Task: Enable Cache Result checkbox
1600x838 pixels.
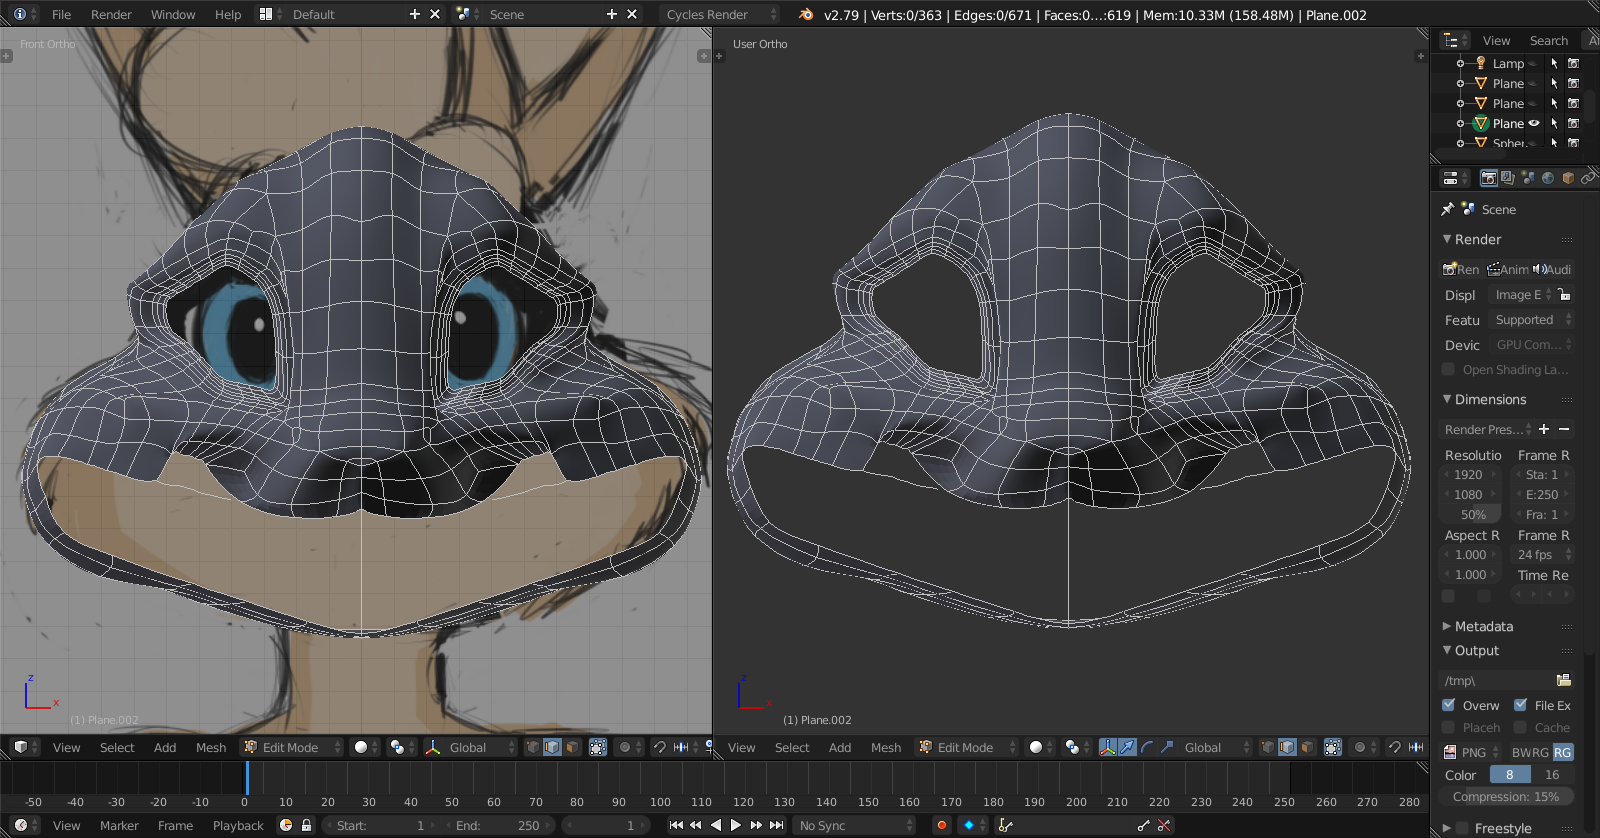Action: tap(1520, 727)
